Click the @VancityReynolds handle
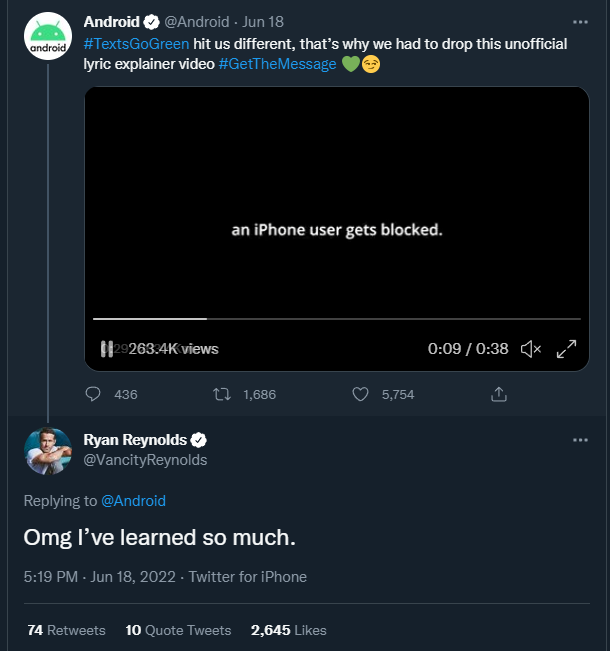The width and height of the screenshot is (610, 651). coord(145,460)
